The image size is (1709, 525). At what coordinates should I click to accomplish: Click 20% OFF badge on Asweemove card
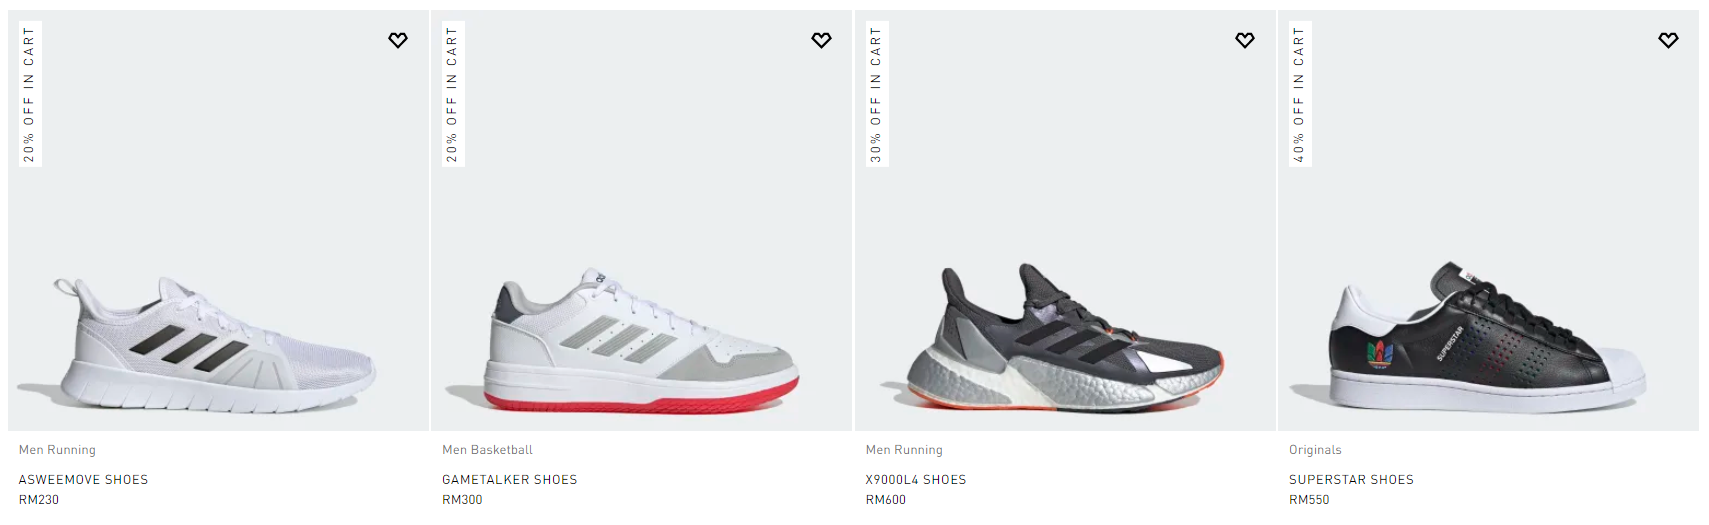click(x=29, y=94)
